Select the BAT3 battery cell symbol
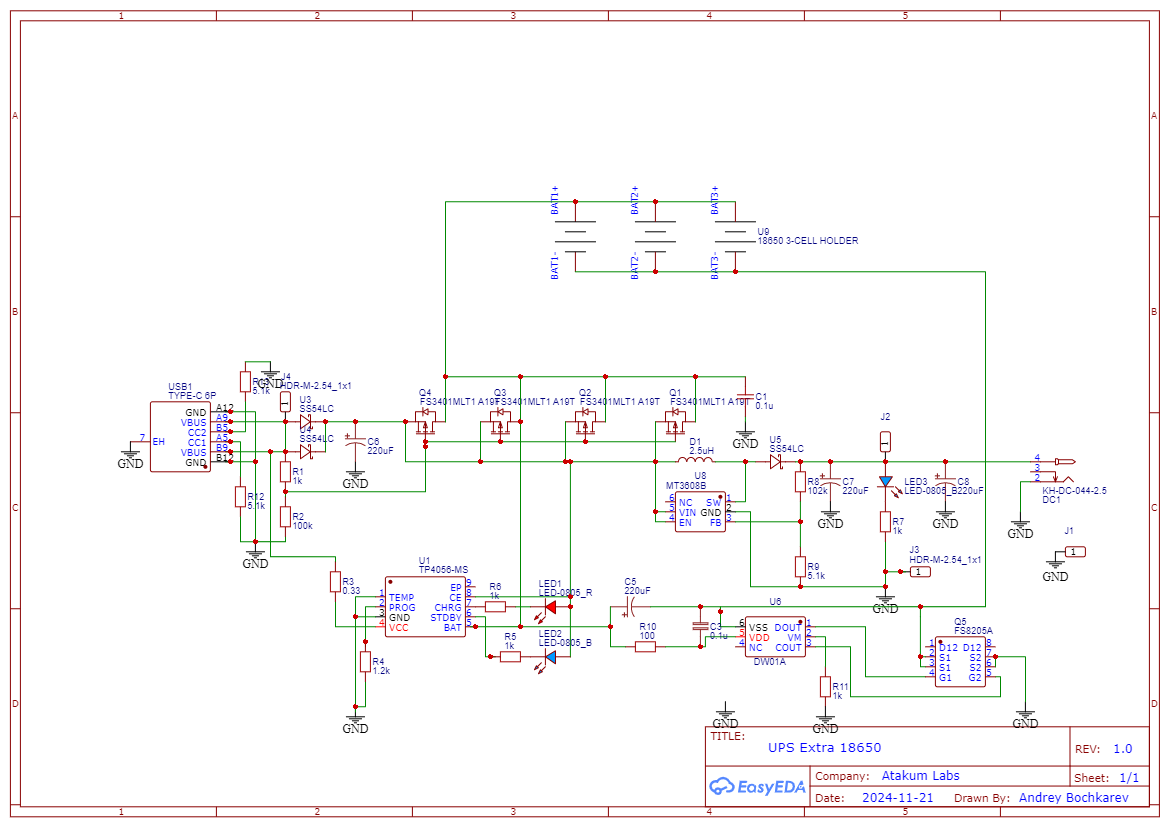This screenshot has width=1169, height=827. [x=735, y=236]
